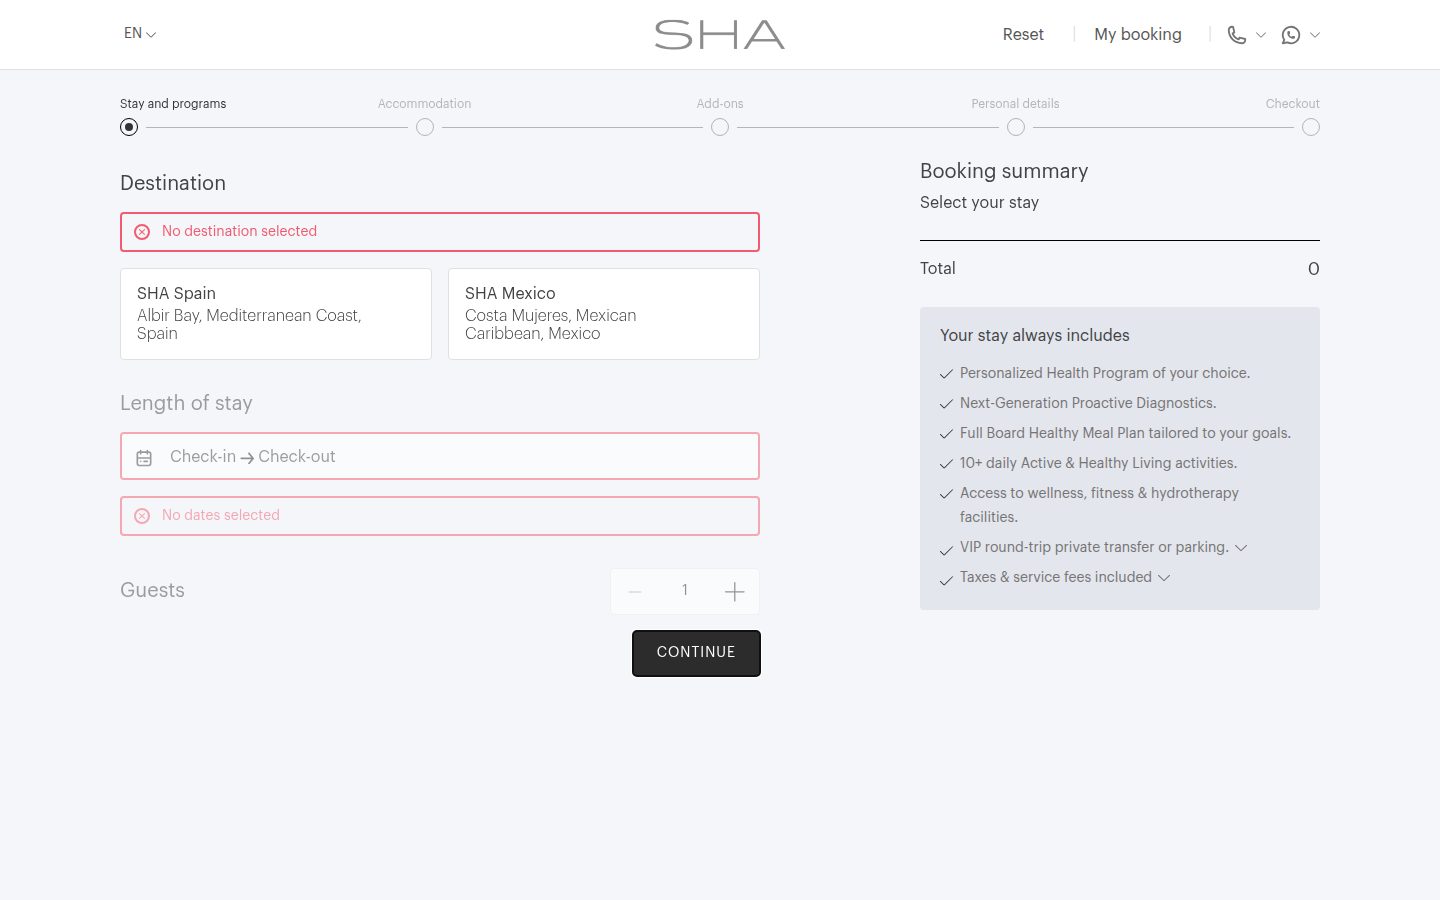Click the 'Length of stay' heading

[186, 403]
